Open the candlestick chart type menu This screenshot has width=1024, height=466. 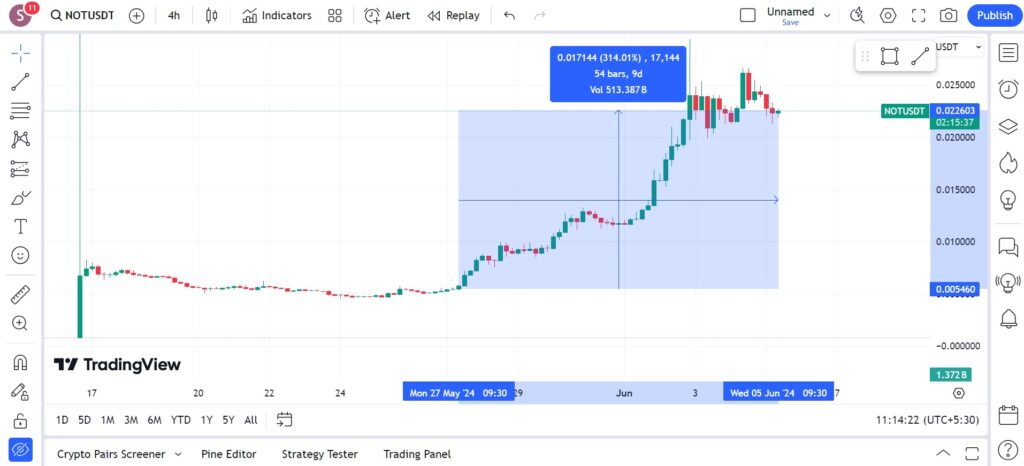click(x=211, y=16)
